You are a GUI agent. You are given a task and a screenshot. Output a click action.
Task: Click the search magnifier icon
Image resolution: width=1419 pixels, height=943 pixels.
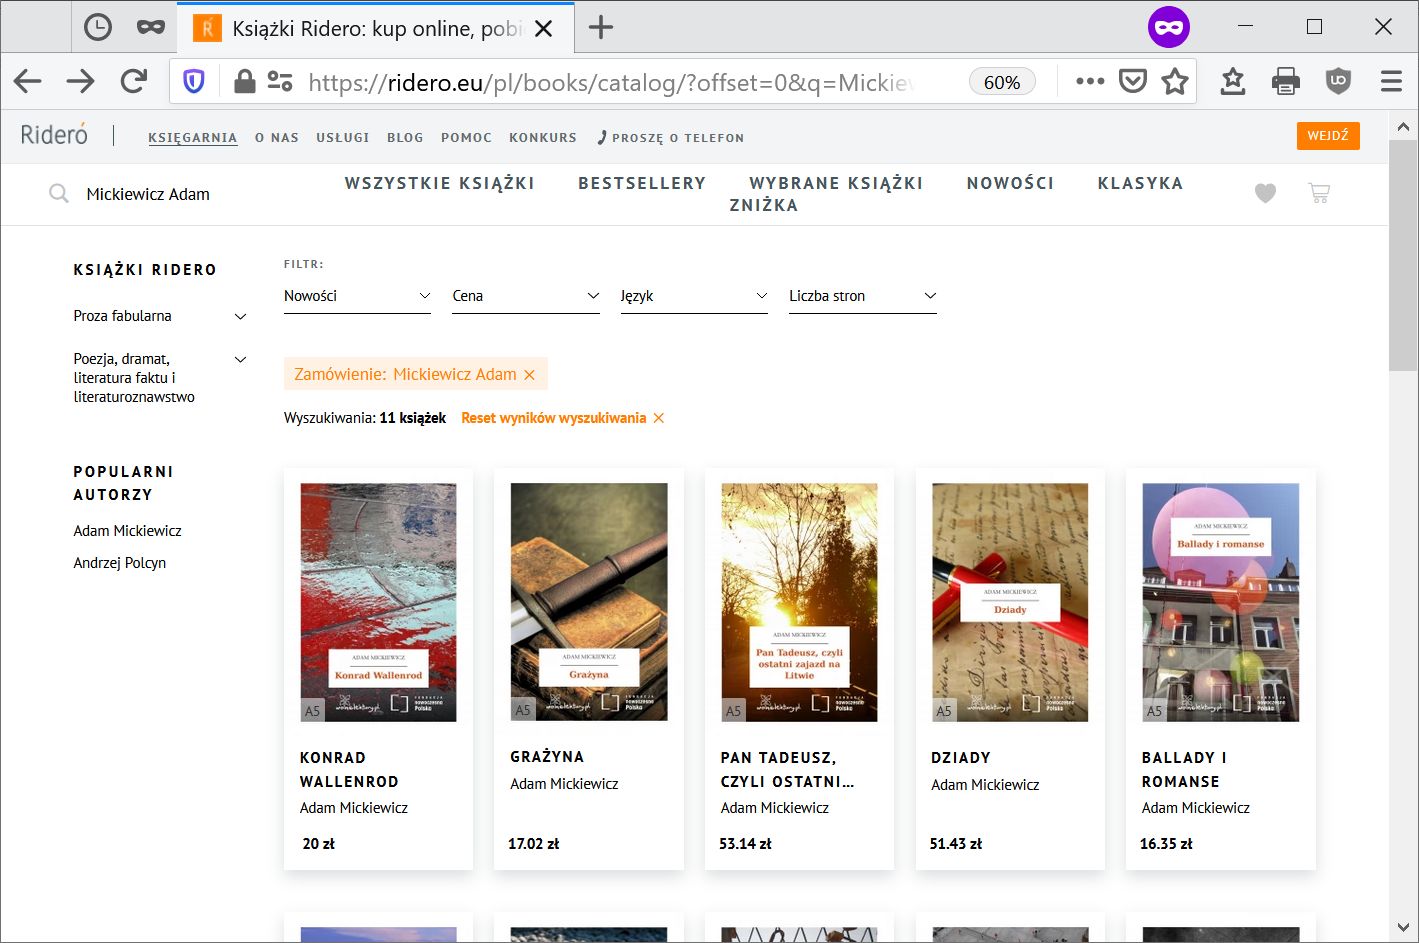pos(59,193)
